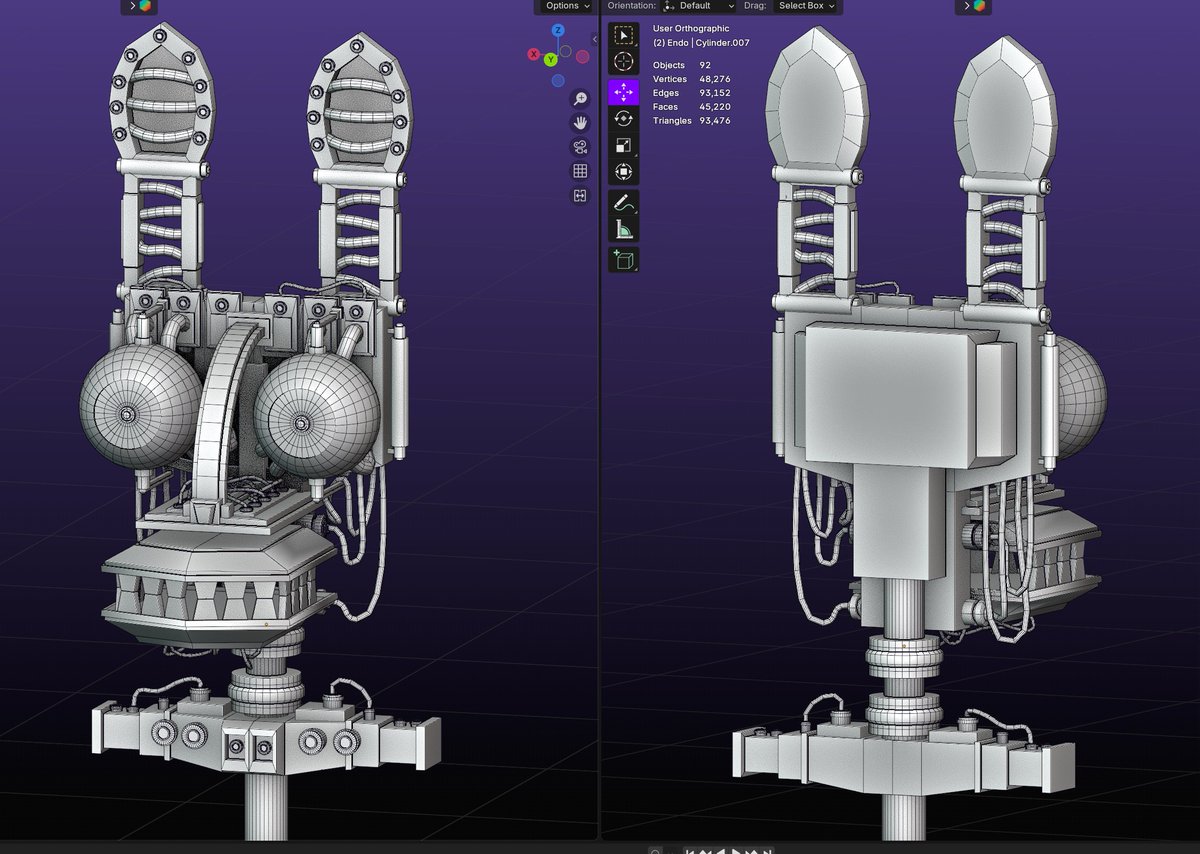
Task: Open the Orientation Default dropdown
Action: click(699, 6)
